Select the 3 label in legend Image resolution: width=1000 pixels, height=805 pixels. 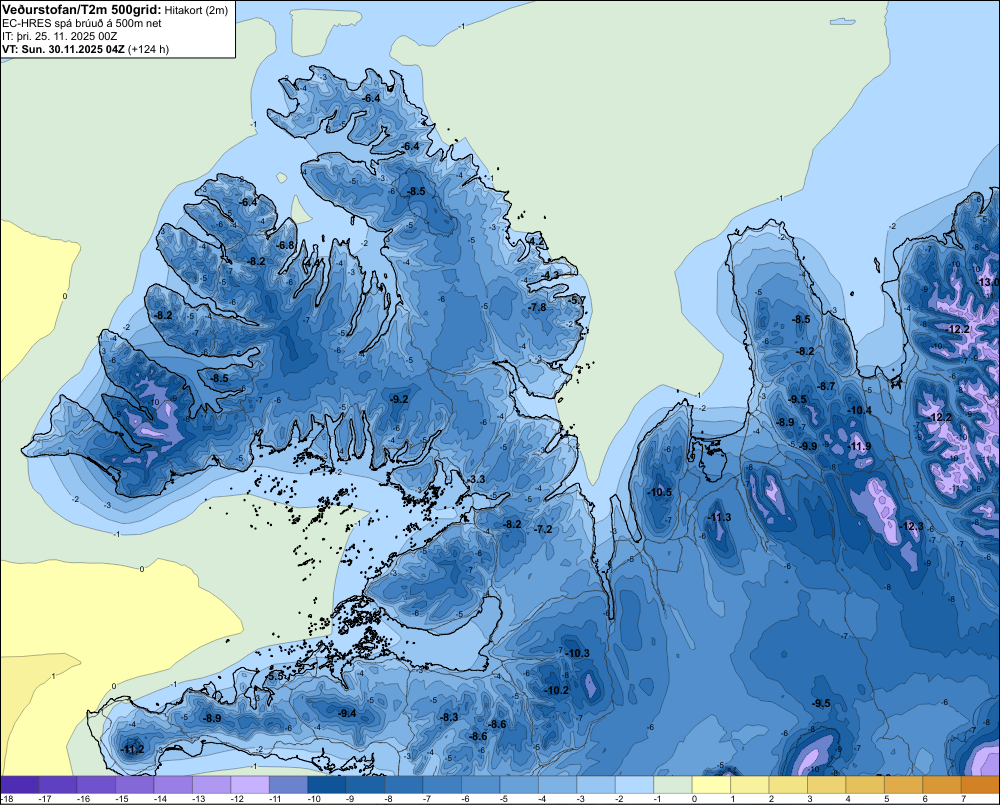(x=809, y=799)
